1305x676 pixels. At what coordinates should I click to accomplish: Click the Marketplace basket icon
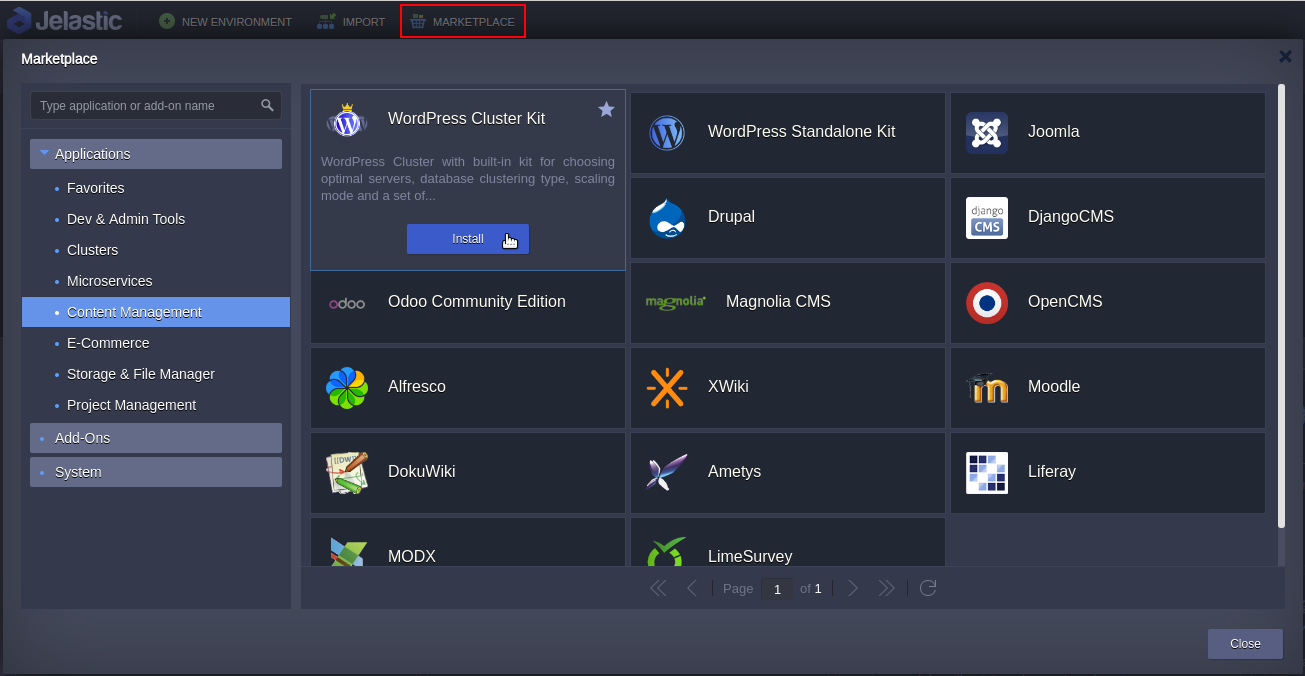(x=417, y=21)
